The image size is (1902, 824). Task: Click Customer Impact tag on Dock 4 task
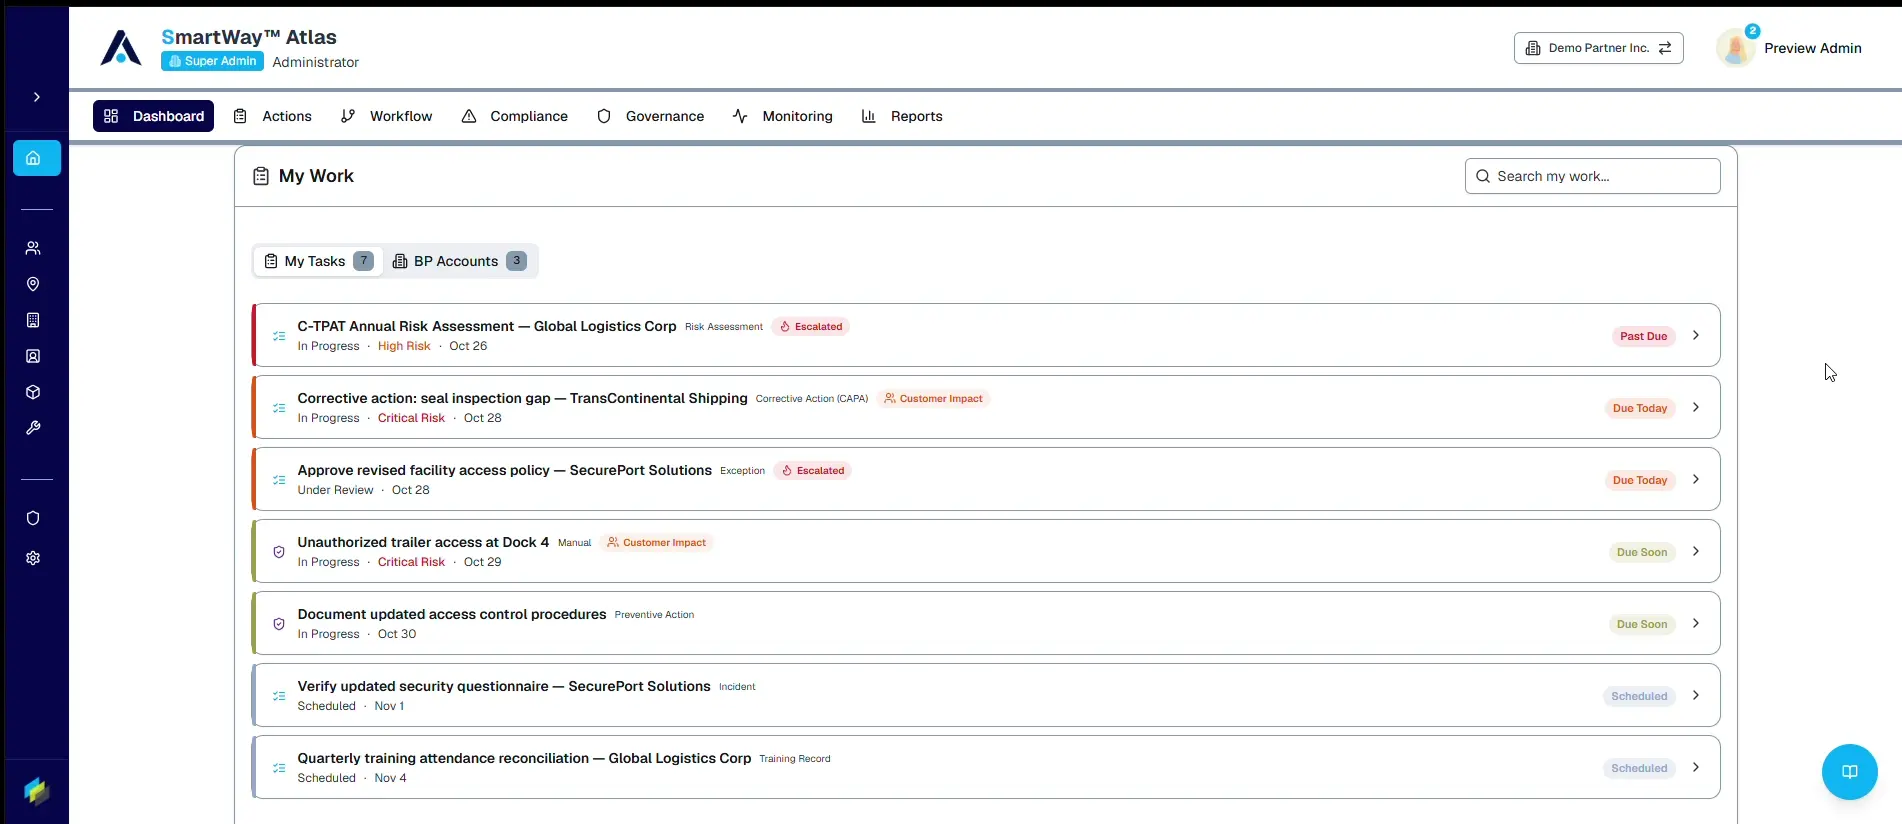(656, 543)
